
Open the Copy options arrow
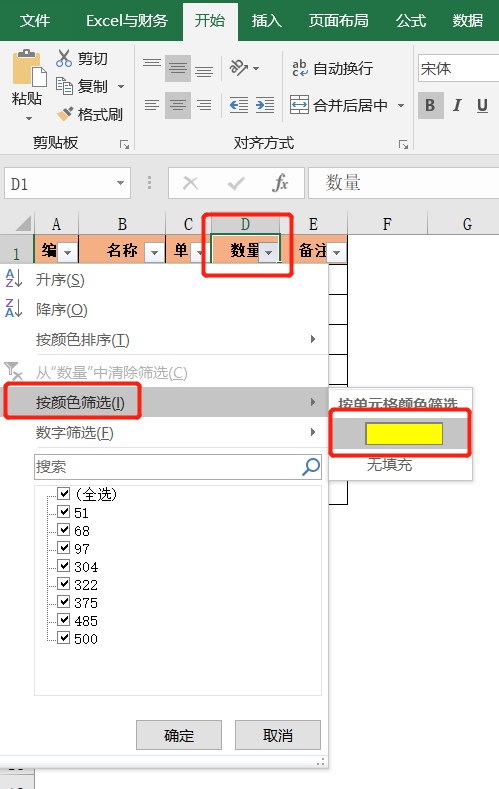tap(121, 87)
